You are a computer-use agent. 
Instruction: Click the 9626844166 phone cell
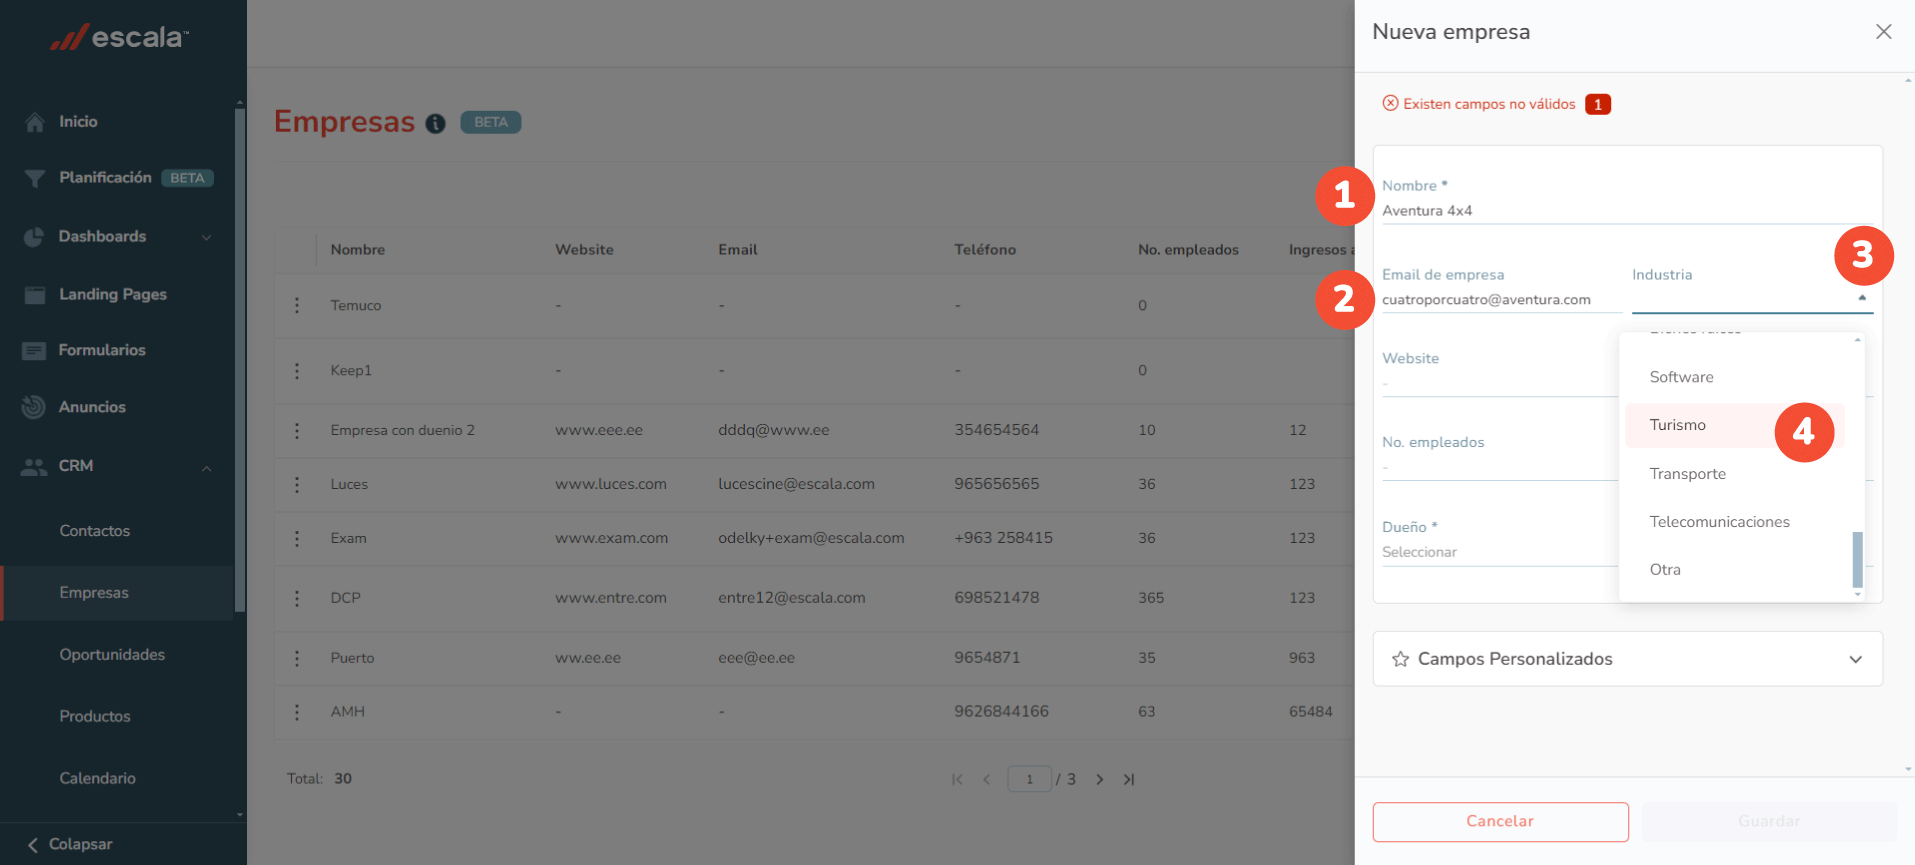point(1001,712)
